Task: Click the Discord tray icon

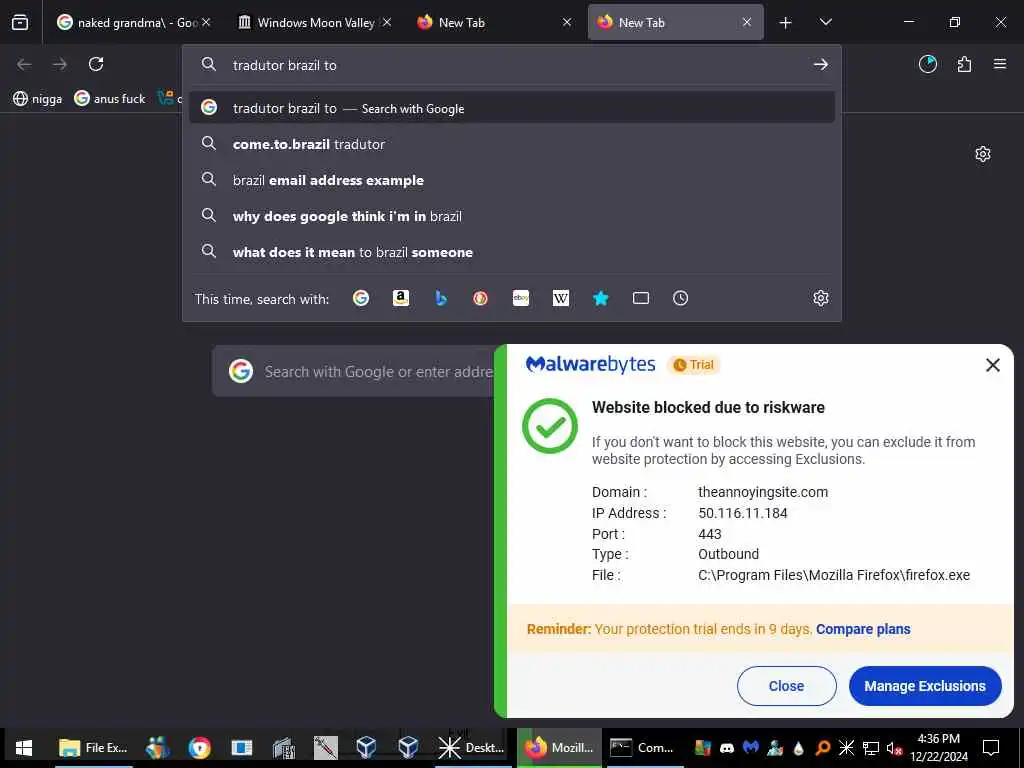Action: click(727, 748)
